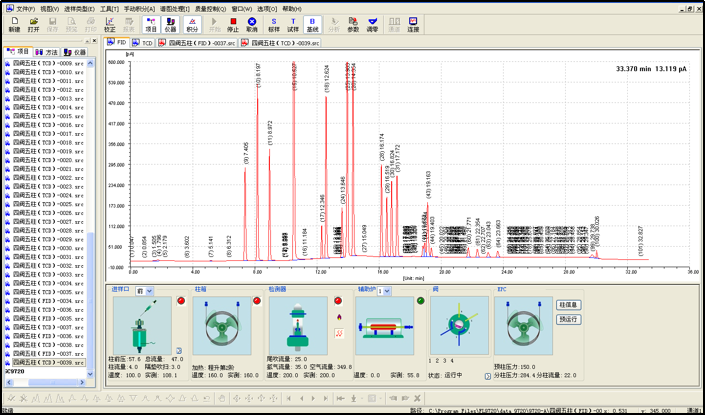Close the left side panel
The height and width of the screenshot is (415, 705).
tap(94, 40)
